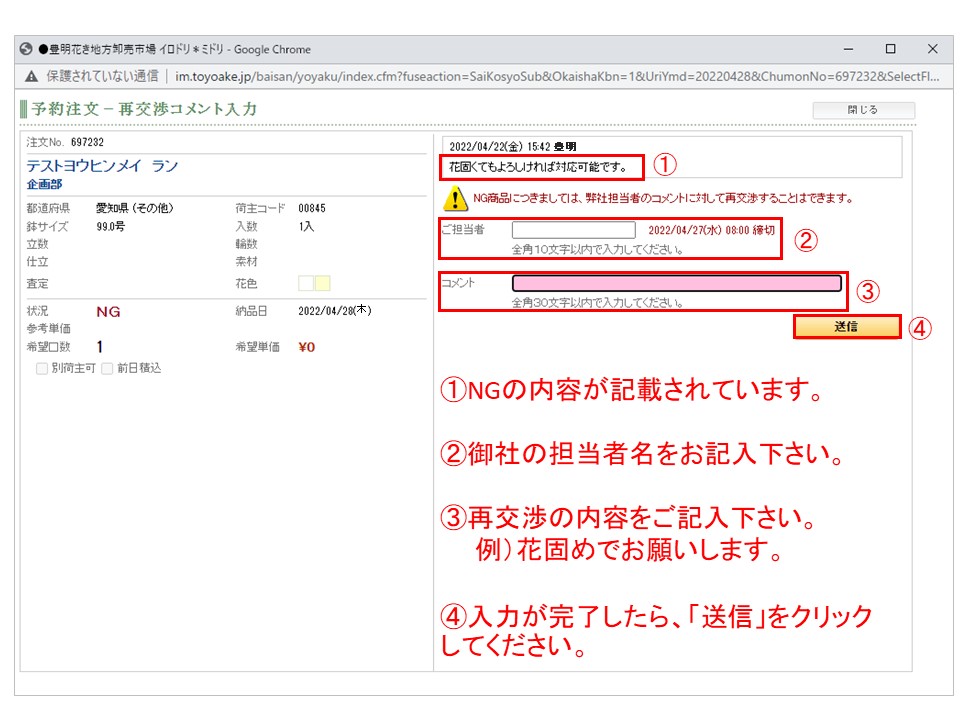
Task: Click the circled number ③ annotation
Action: coord(869,292)
